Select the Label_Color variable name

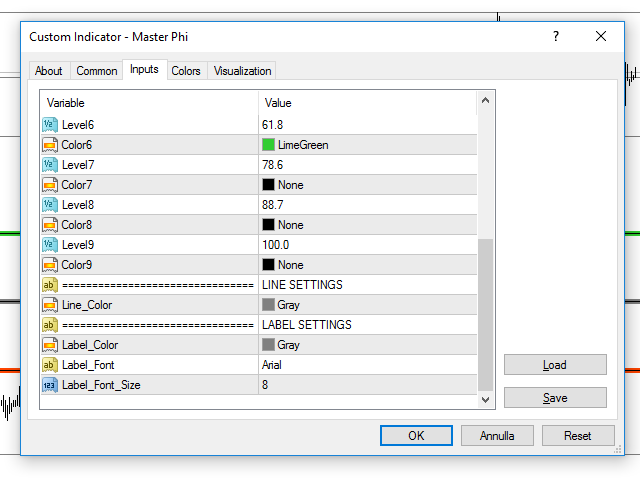click(90, 345)
